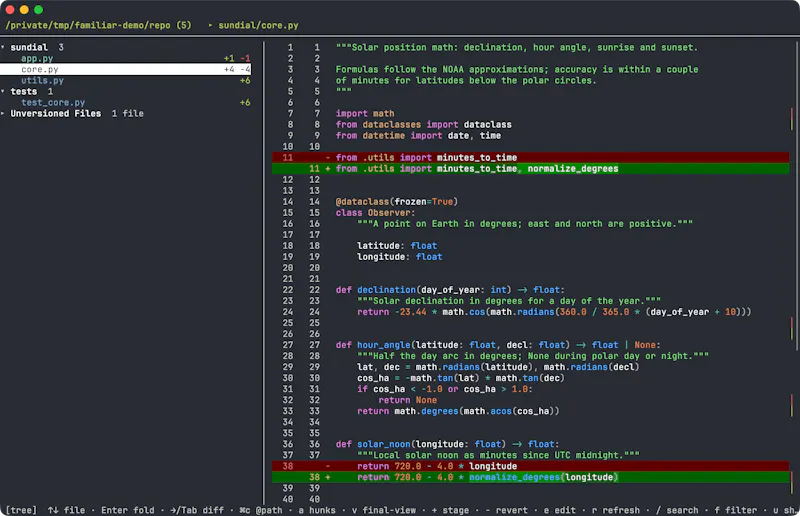Click '/ search' in the status bar
Viewport: 800px width, 516px height.
tap(677, 510)
